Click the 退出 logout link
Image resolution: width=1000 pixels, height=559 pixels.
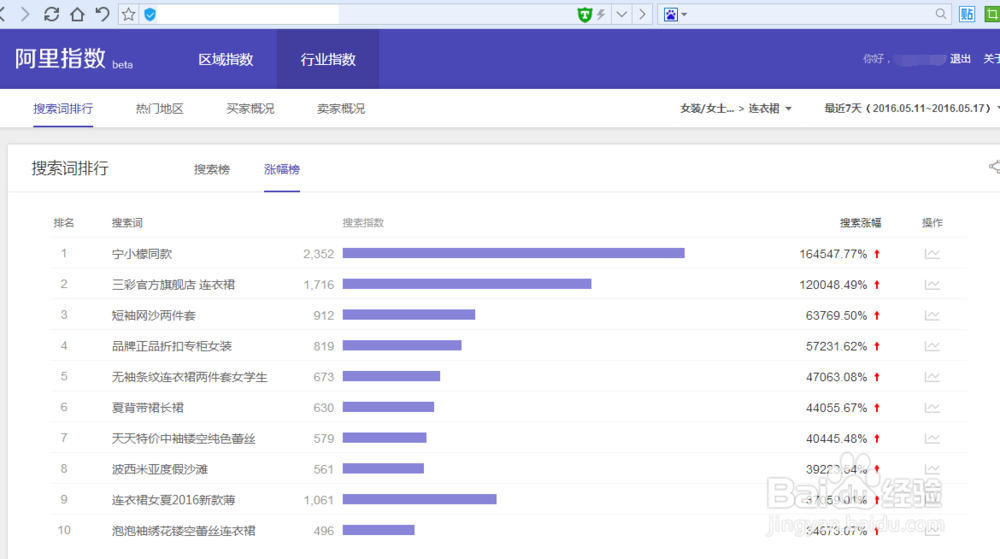point(960,59)
